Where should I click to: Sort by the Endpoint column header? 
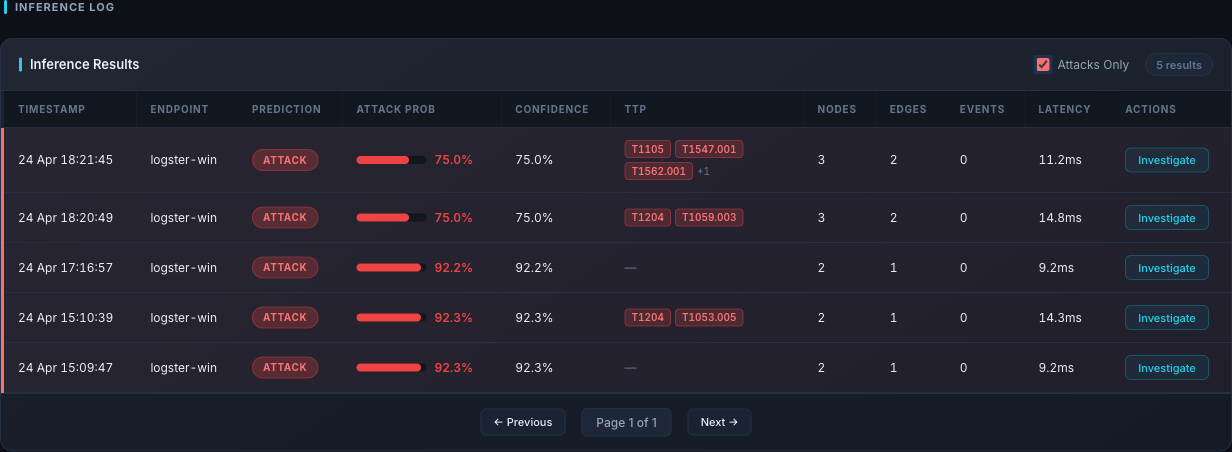coord(180,109)
